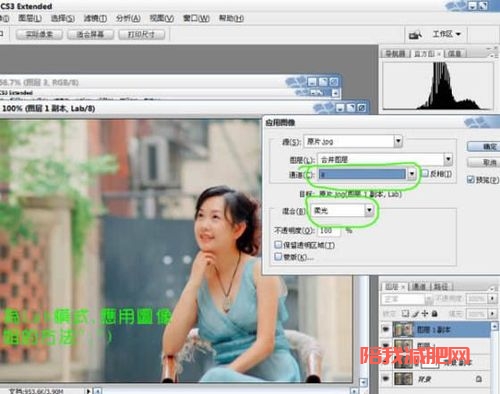Check the Preserve Transparency checkbox
Screen dimensions: 500x394
coord(278,245)
